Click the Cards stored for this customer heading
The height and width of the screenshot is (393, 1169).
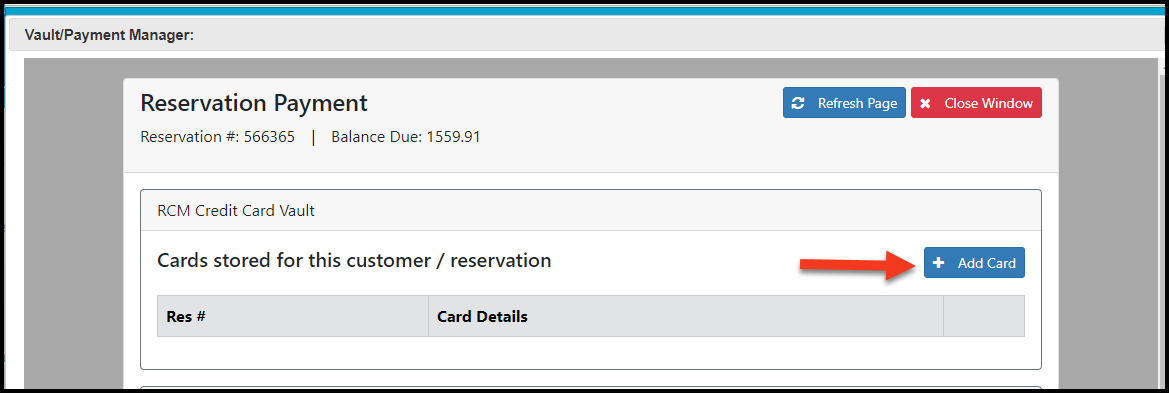point(354,260)
